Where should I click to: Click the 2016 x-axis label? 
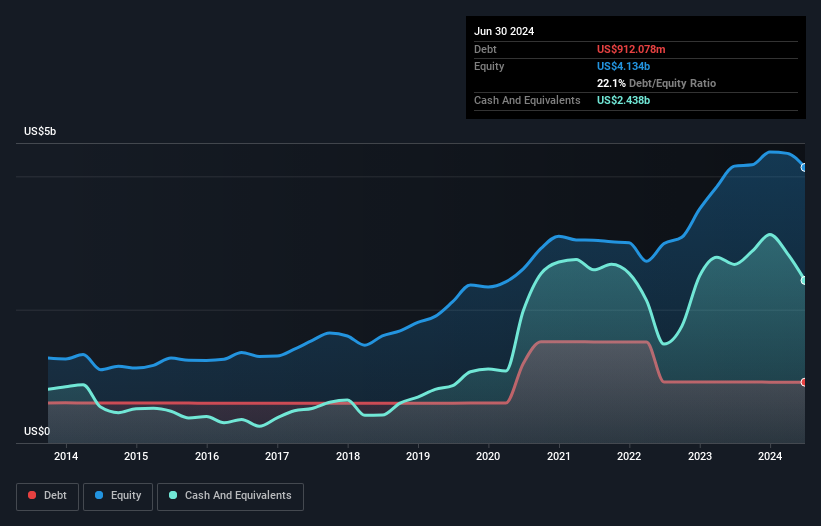(x=207, y=456)
